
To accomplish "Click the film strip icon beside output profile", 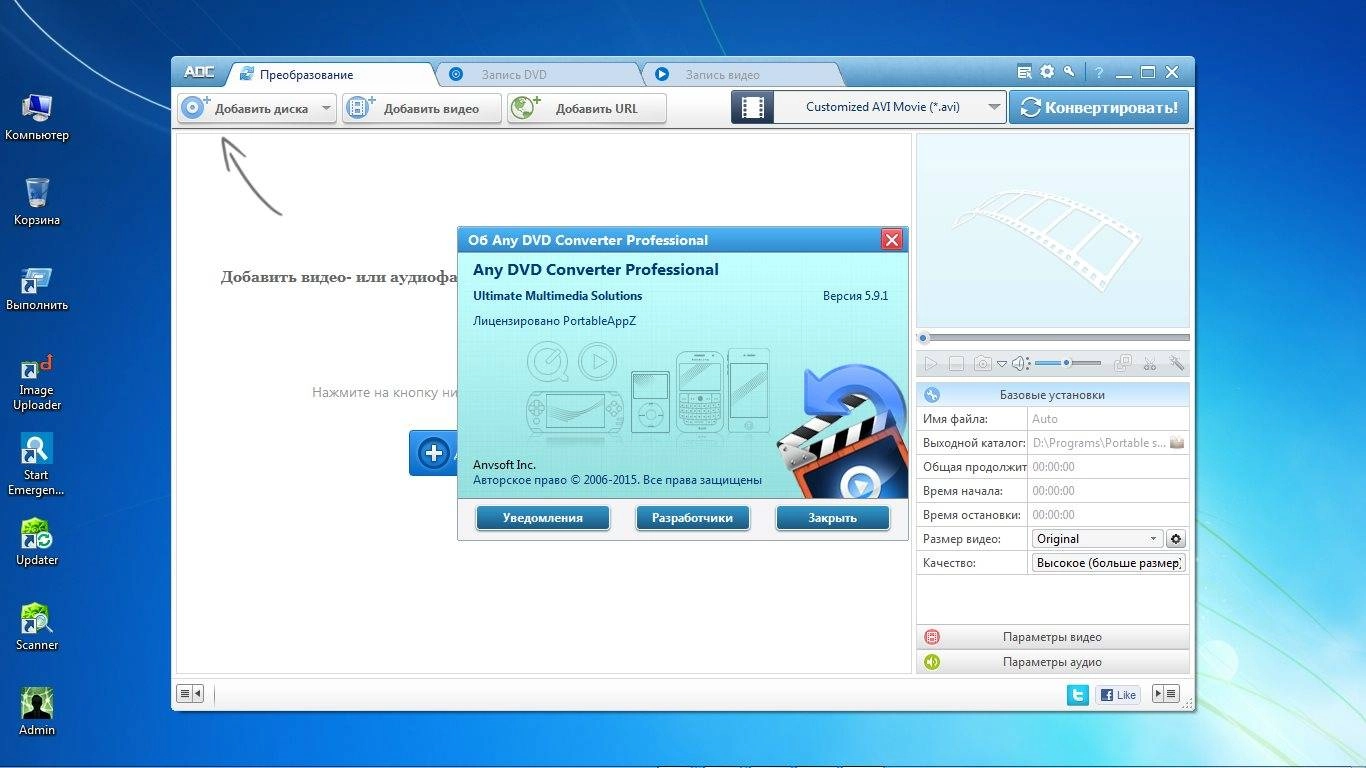I will point(753,108).
